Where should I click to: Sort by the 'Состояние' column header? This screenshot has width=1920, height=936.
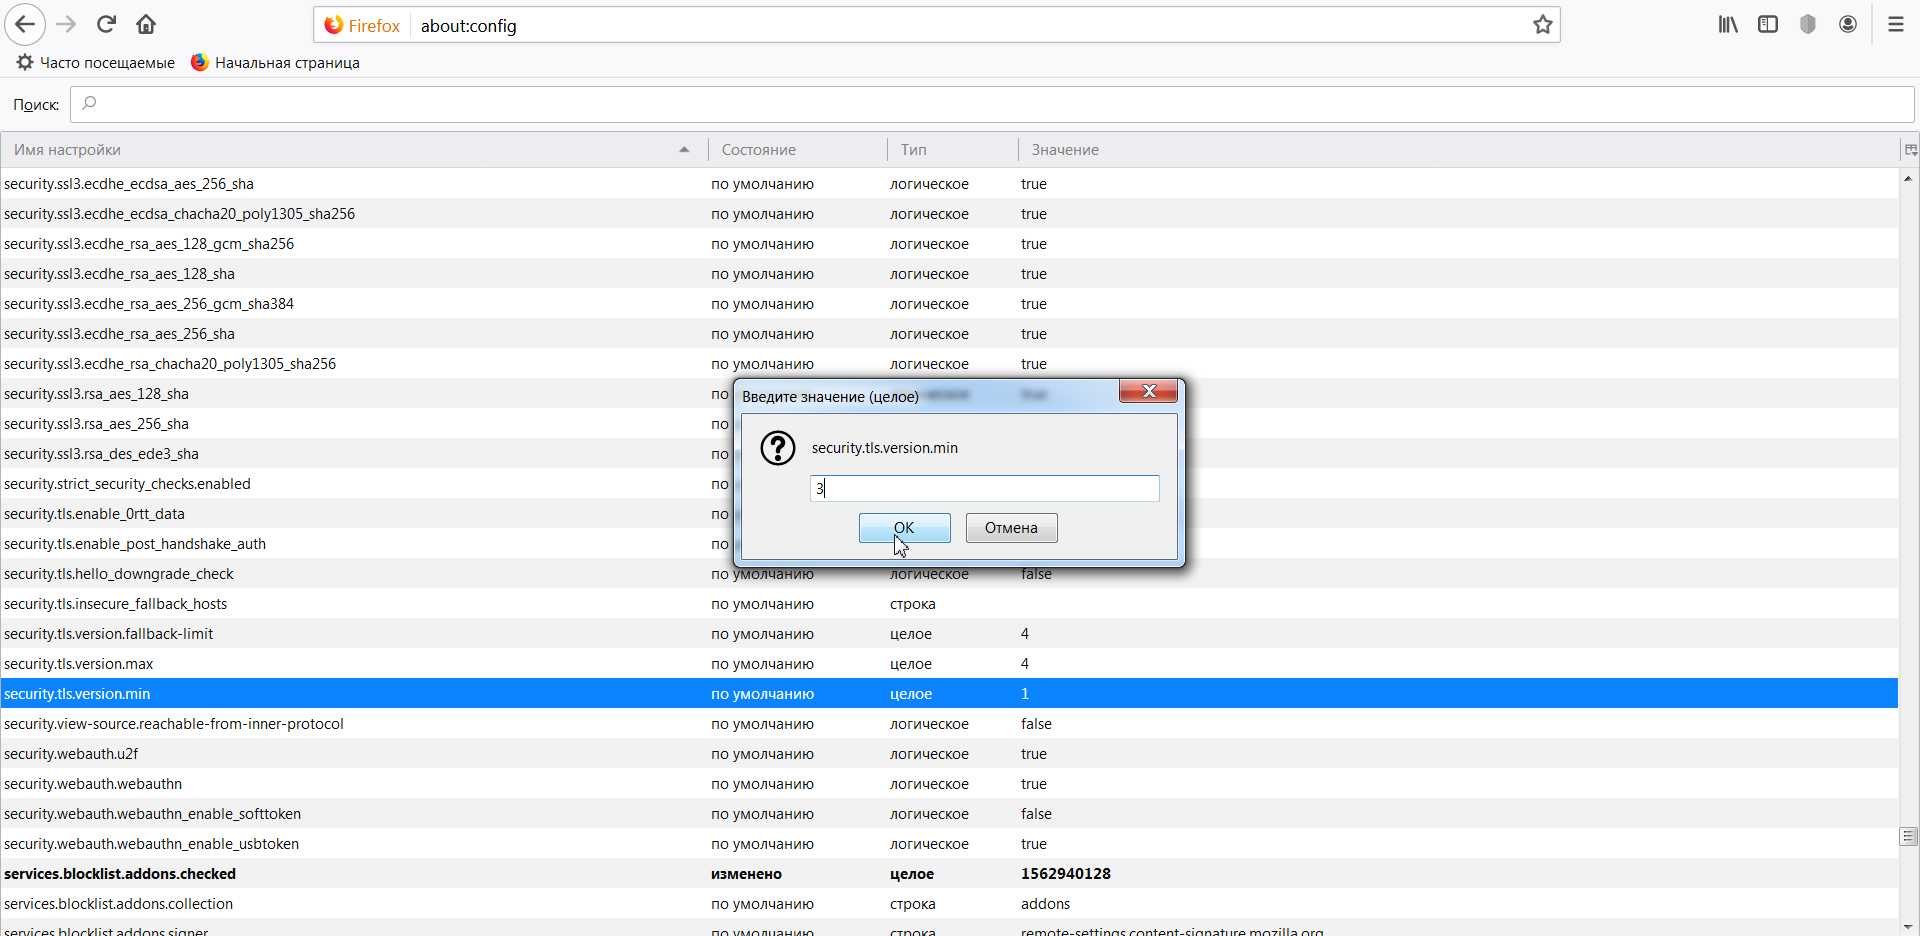[797, 150]
